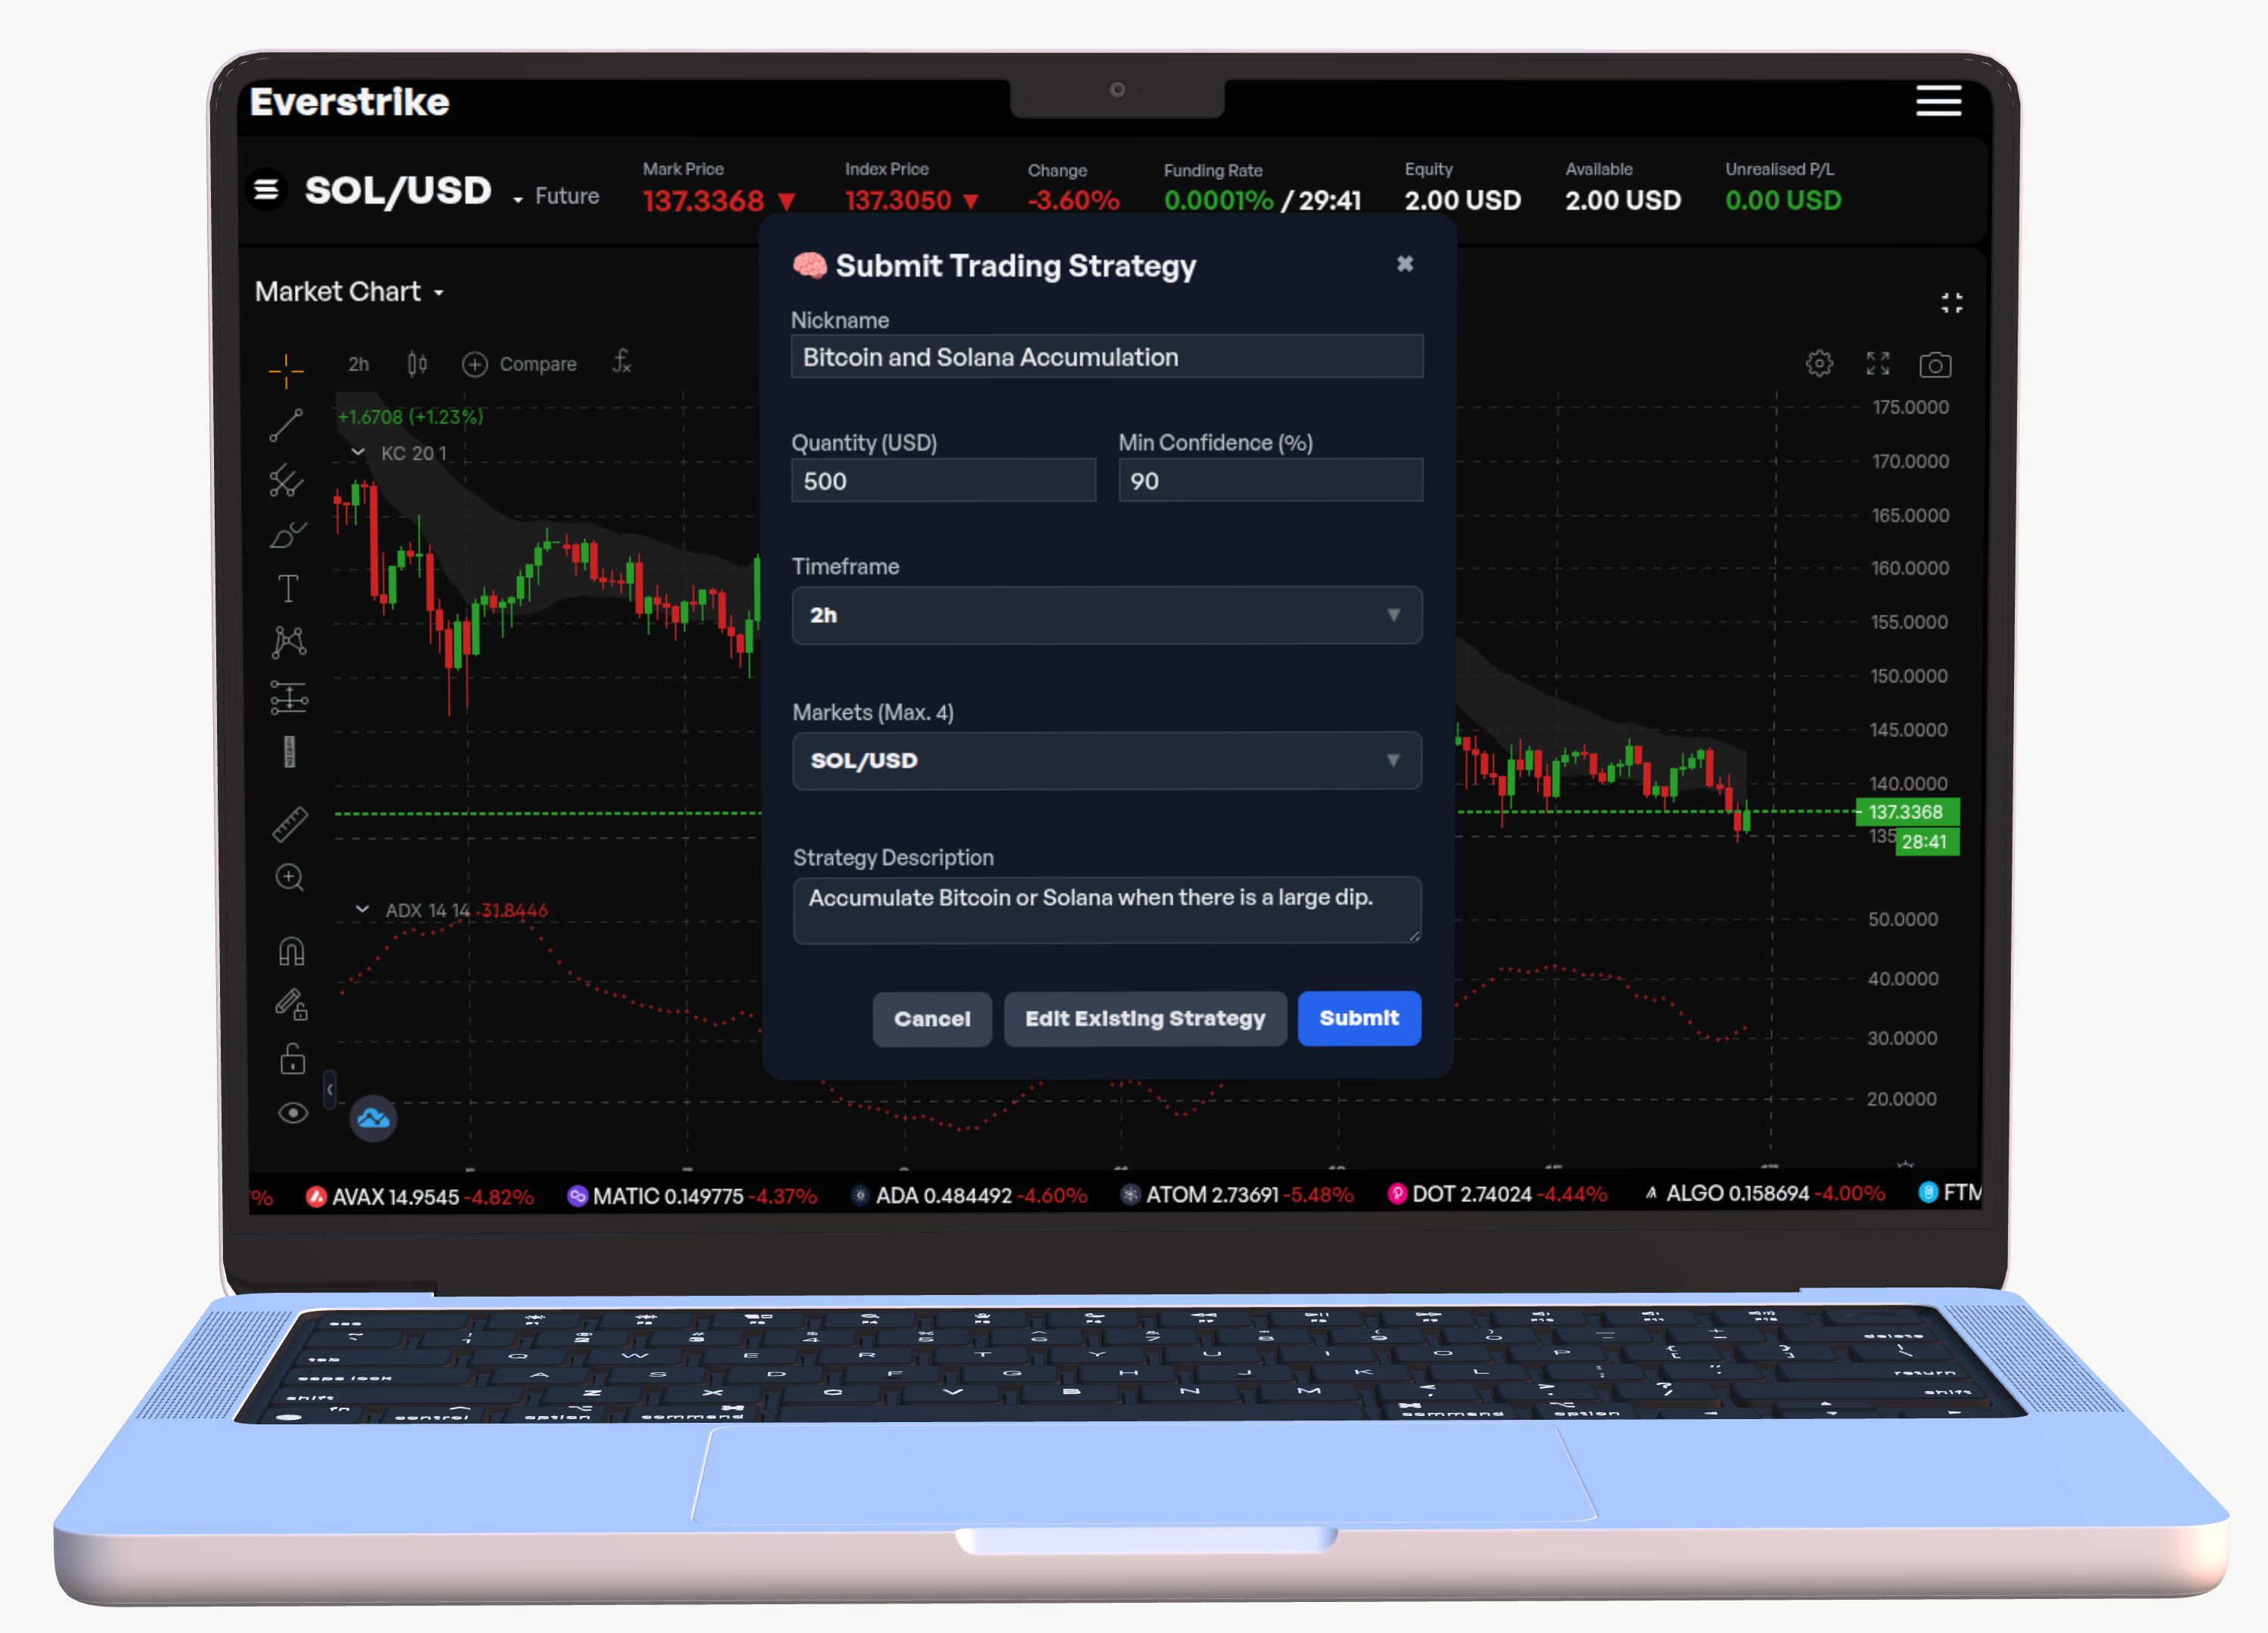Switch to the Future market tab
The image size is (2268, 1633).
coord(566,195)
